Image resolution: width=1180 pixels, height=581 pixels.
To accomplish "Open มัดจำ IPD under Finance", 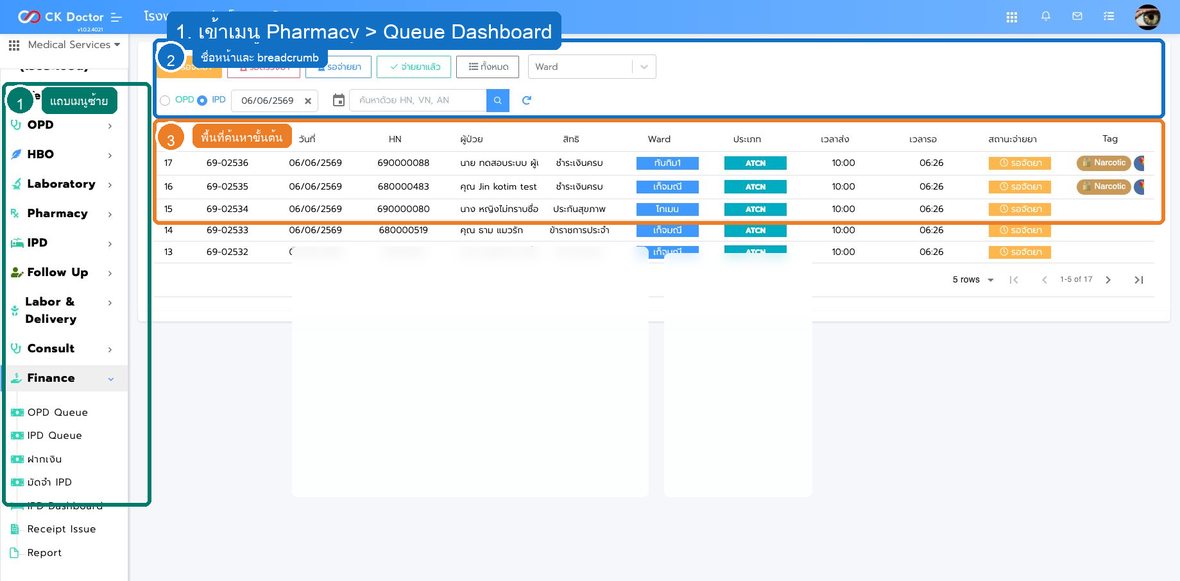I will [49, 482].
